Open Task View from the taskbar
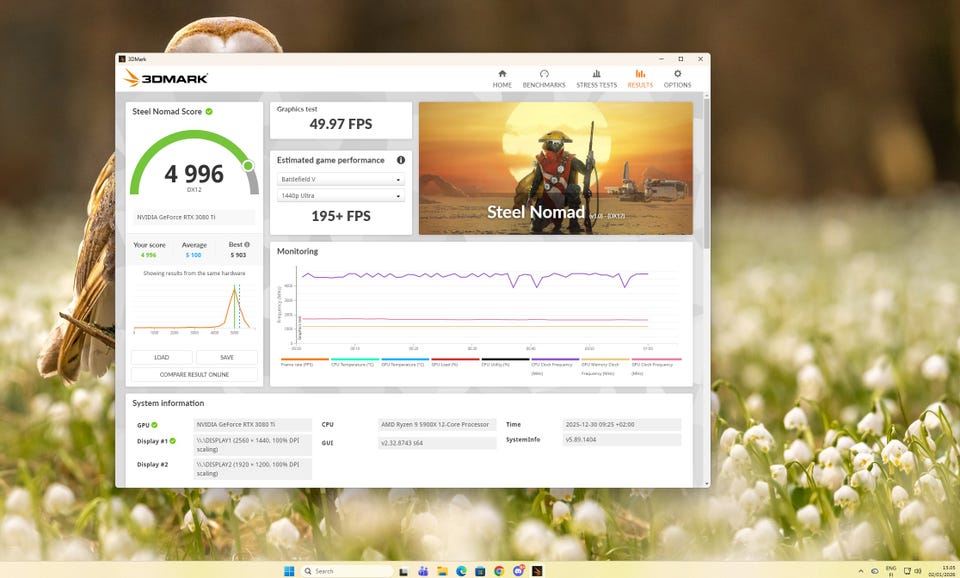The image size is (960, 578). (403, 571)
